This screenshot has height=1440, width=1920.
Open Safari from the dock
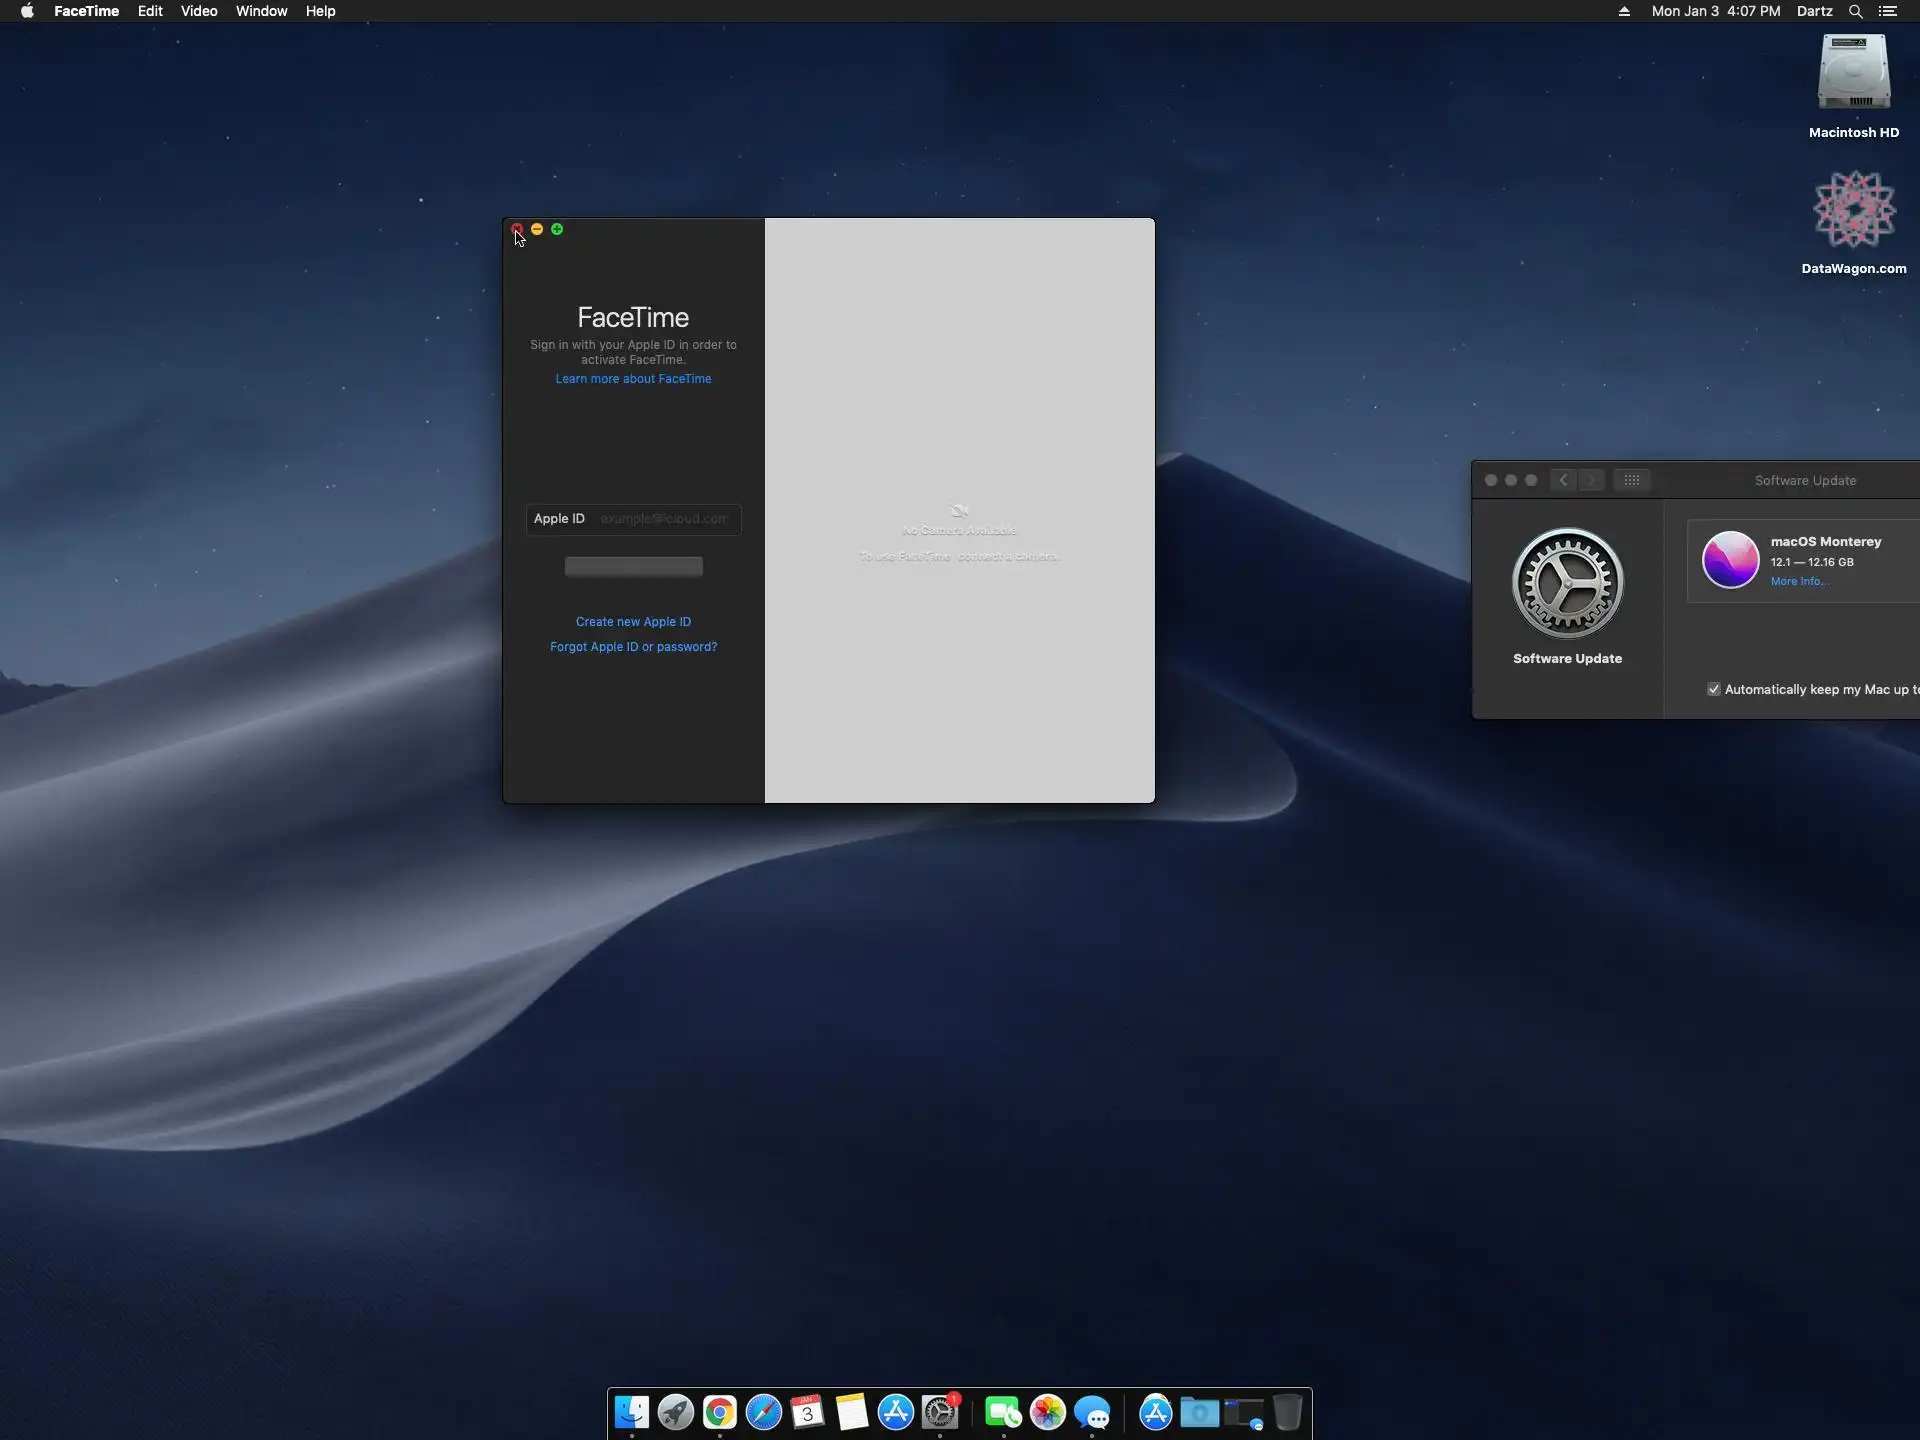click(x=763, y=1412)
